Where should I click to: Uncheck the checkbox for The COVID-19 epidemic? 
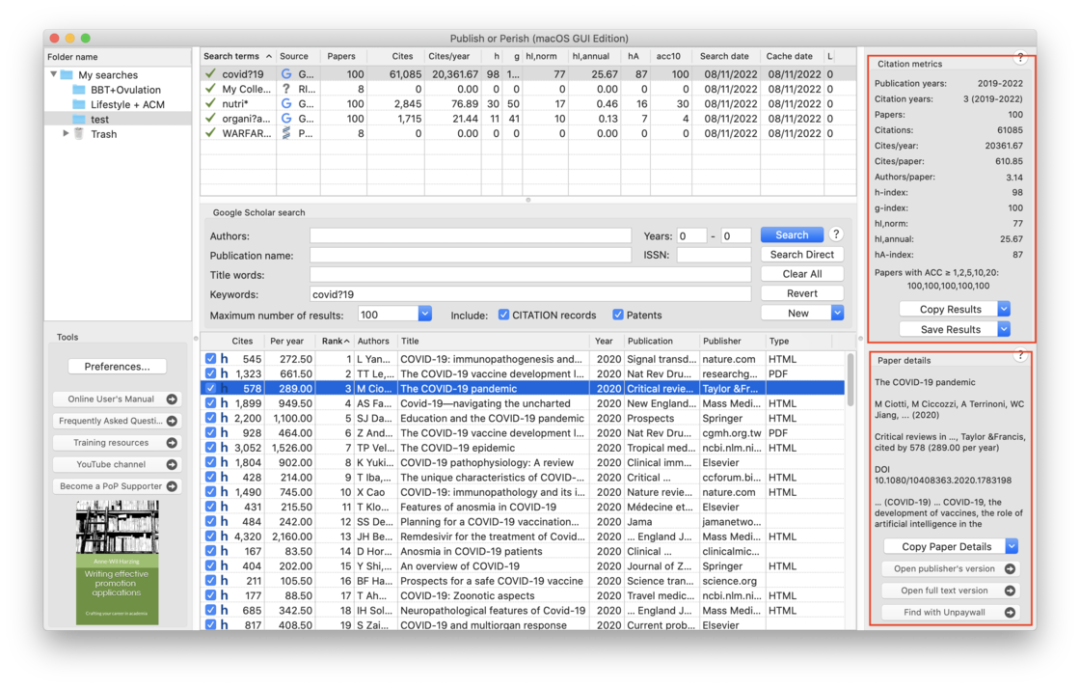[x=210, y=448]
